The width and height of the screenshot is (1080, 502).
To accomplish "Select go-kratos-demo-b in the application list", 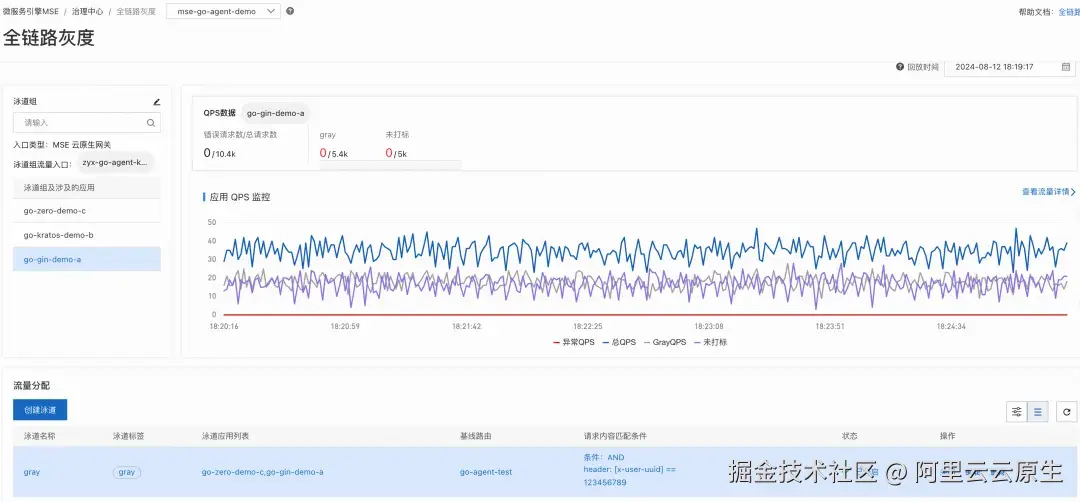I will [x=87, y=235].
